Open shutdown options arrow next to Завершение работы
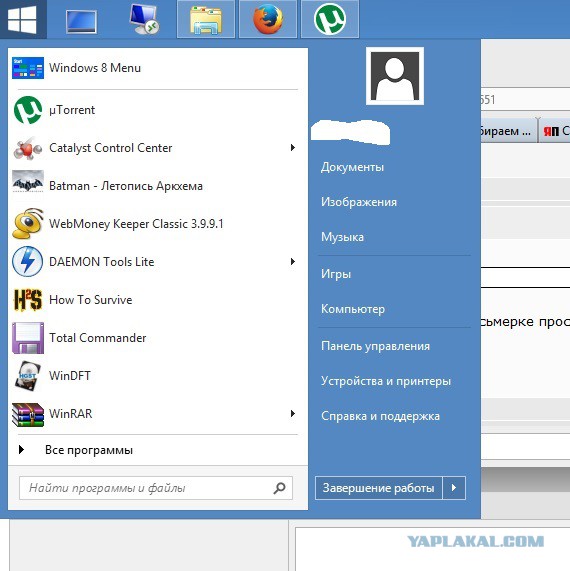570x571 pixels. pos(454,488)
